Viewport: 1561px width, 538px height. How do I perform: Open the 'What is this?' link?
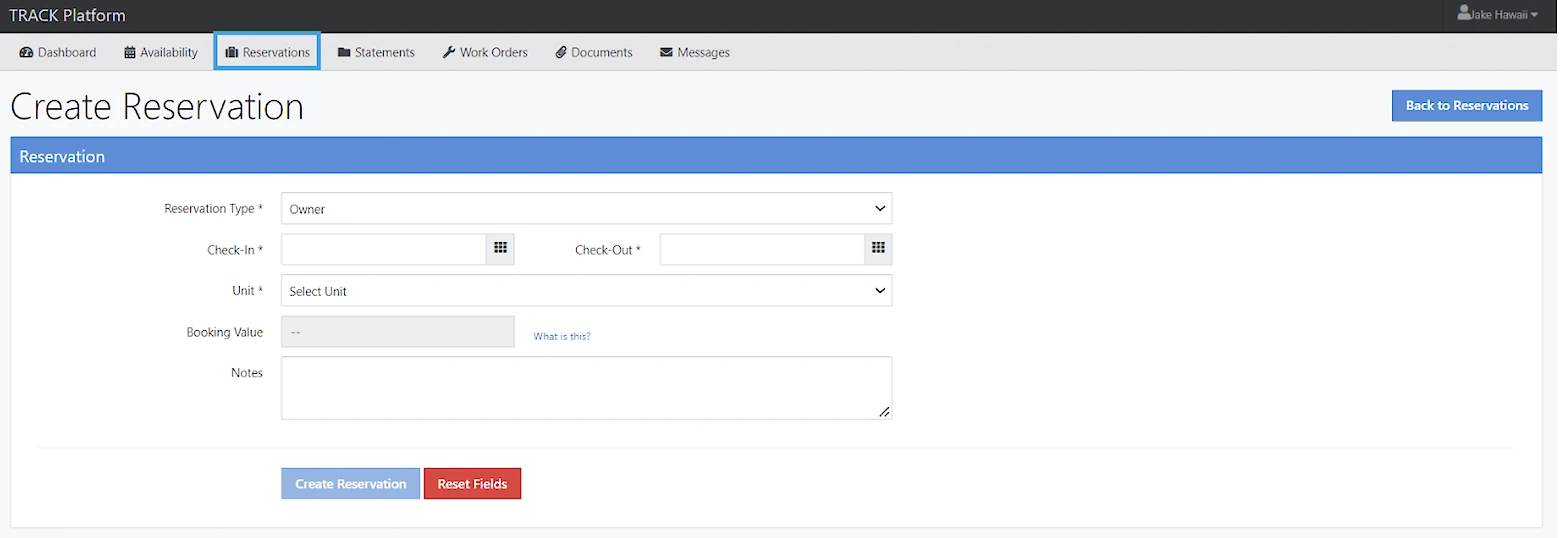(562, 337)
